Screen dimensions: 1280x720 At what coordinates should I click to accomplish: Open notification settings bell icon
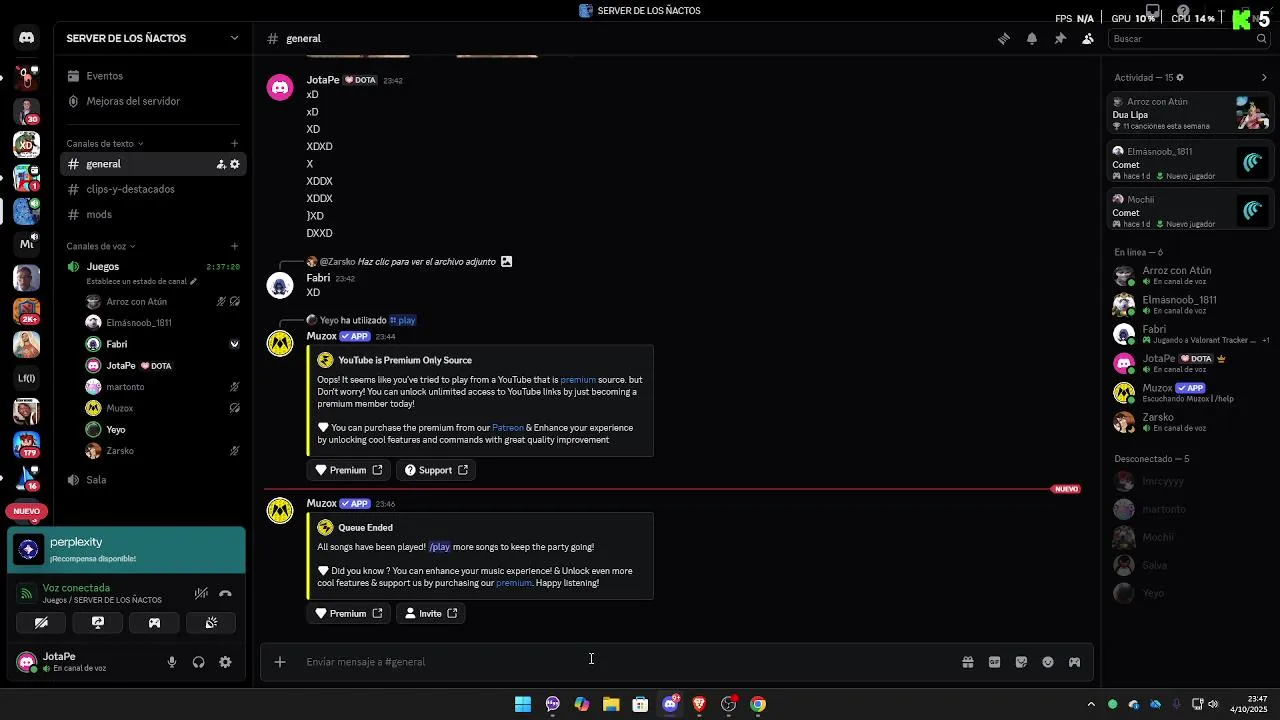pos(1032,39)
